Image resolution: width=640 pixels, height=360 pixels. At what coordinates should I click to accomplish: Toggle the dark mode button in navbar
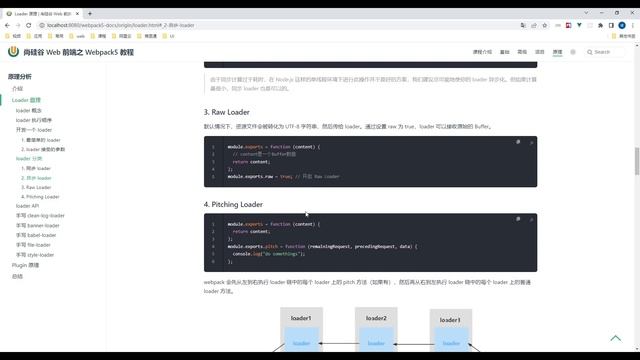click(x=573, y=52)
